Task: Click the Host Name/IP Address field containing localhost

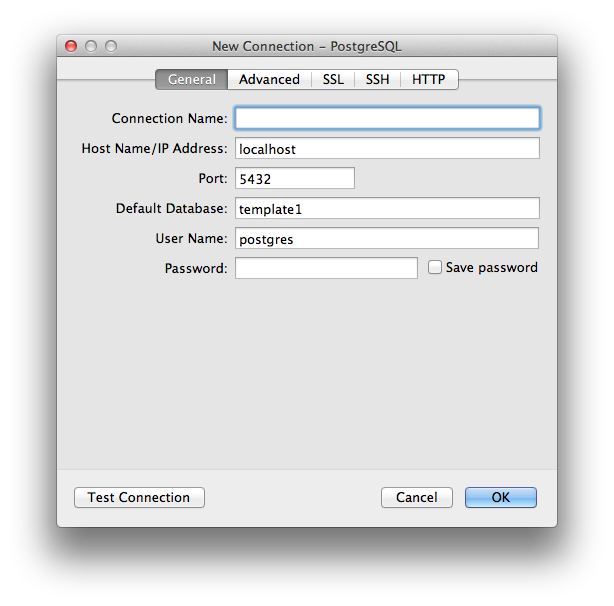Action: click(387, 148)
